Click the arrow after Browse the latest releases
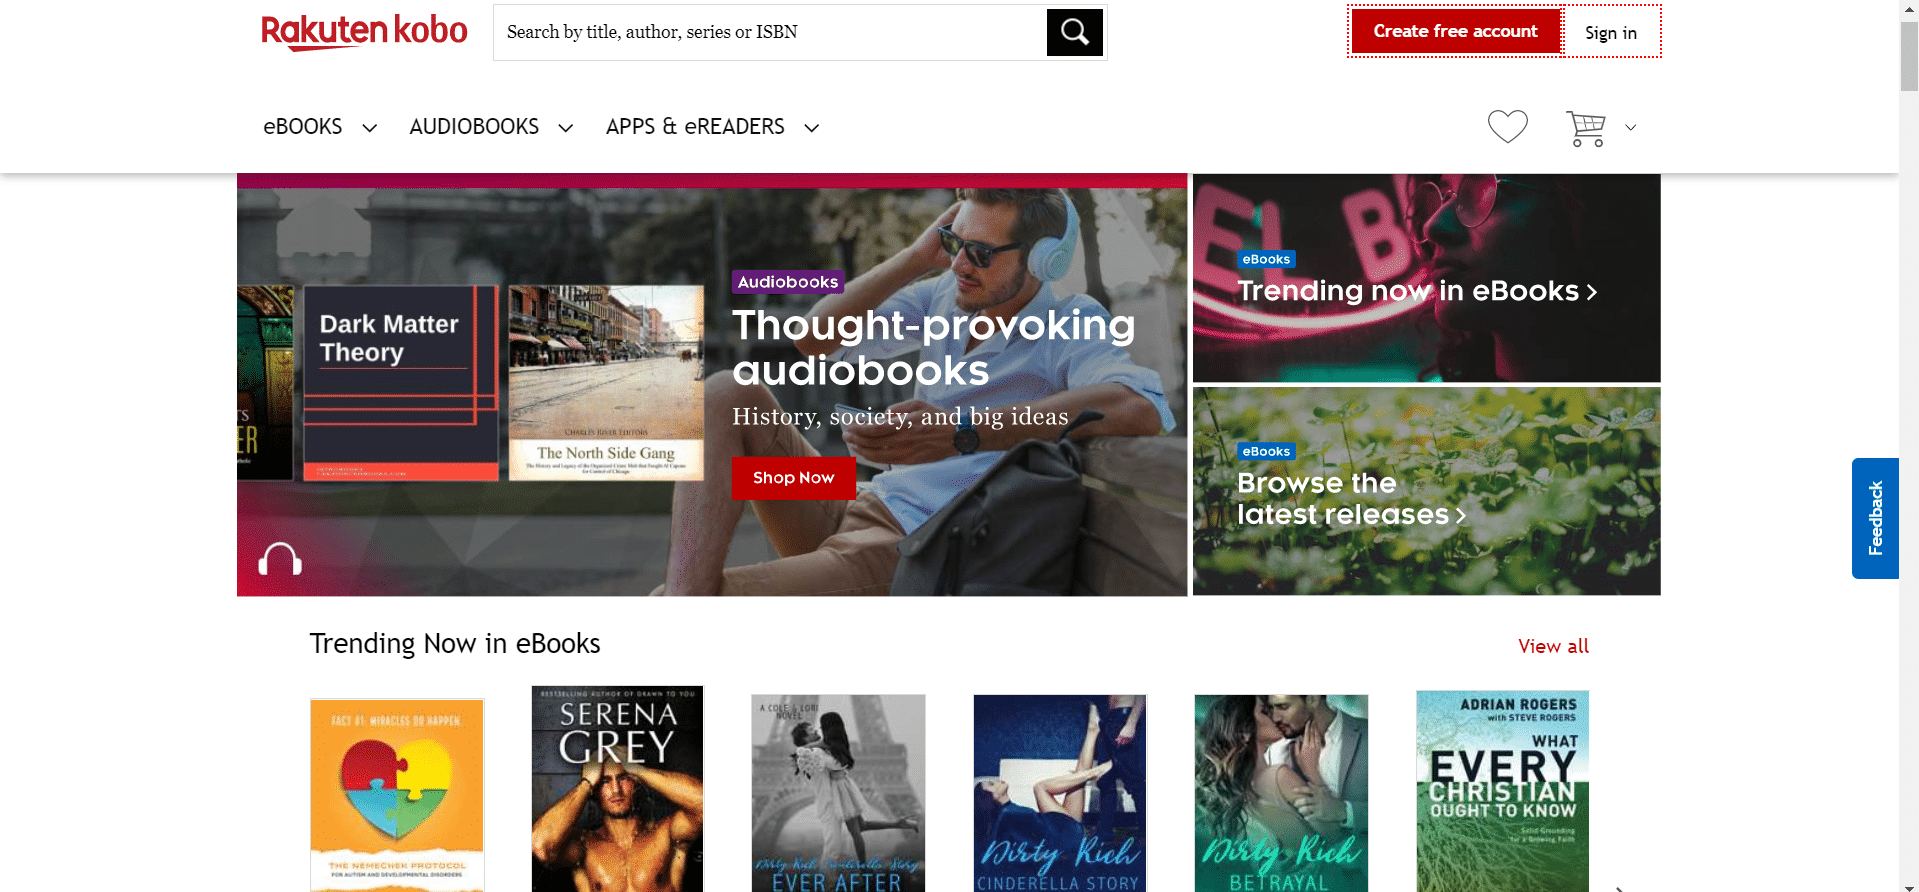 click(x=1461, y=515)
